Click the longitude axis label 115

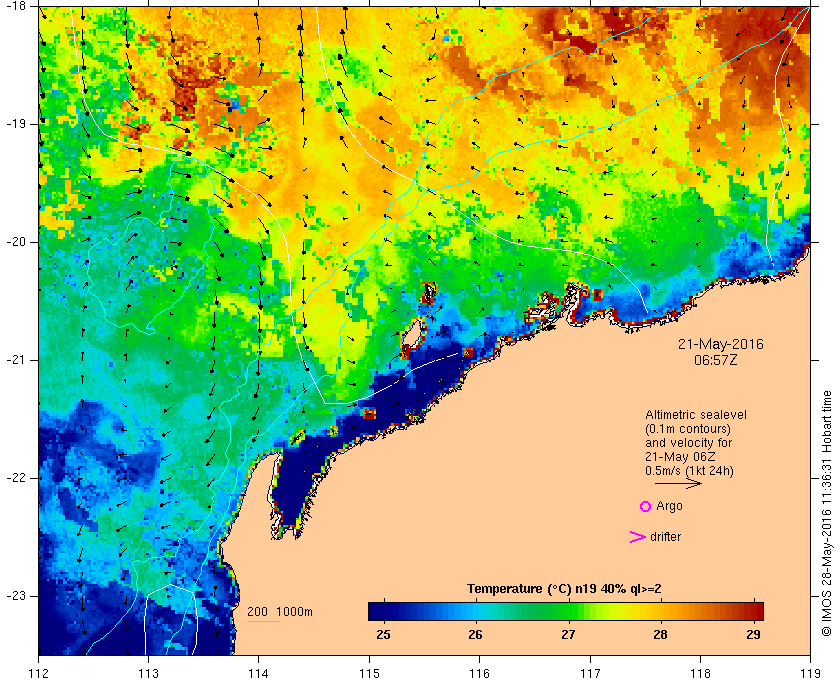(x=369, y=673)
